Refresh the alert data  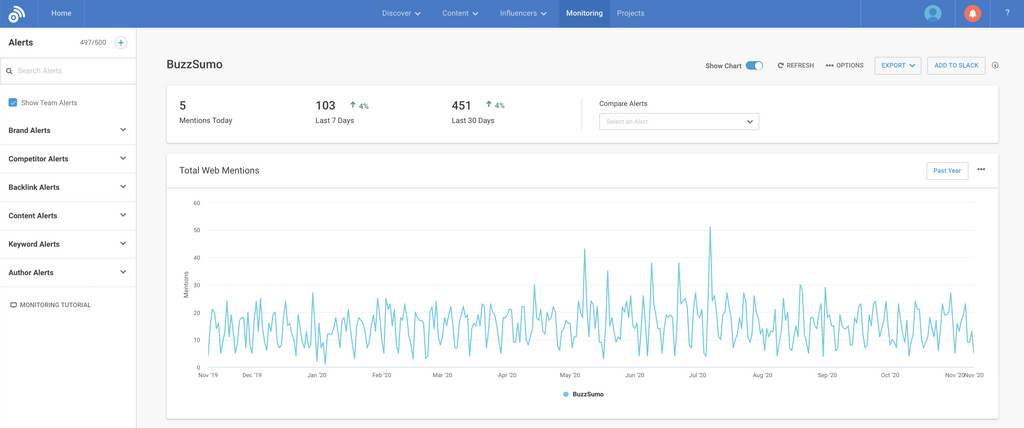coord(796,66)
